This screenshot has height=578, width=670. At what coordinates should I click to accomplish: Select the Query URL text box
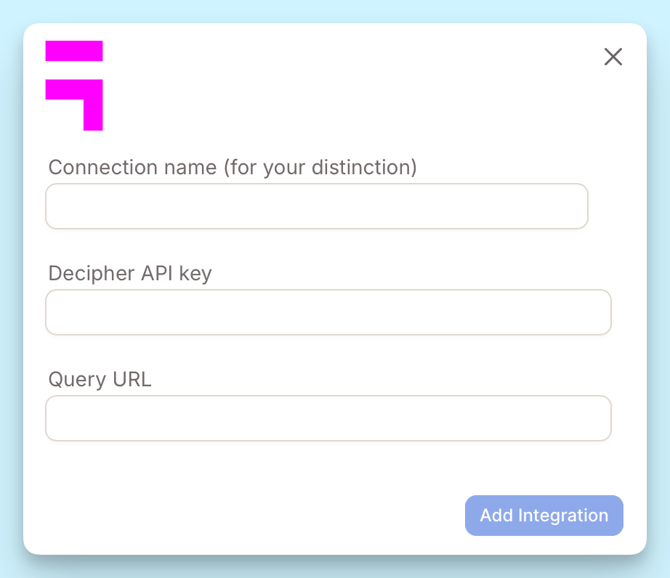coord(328,418)
